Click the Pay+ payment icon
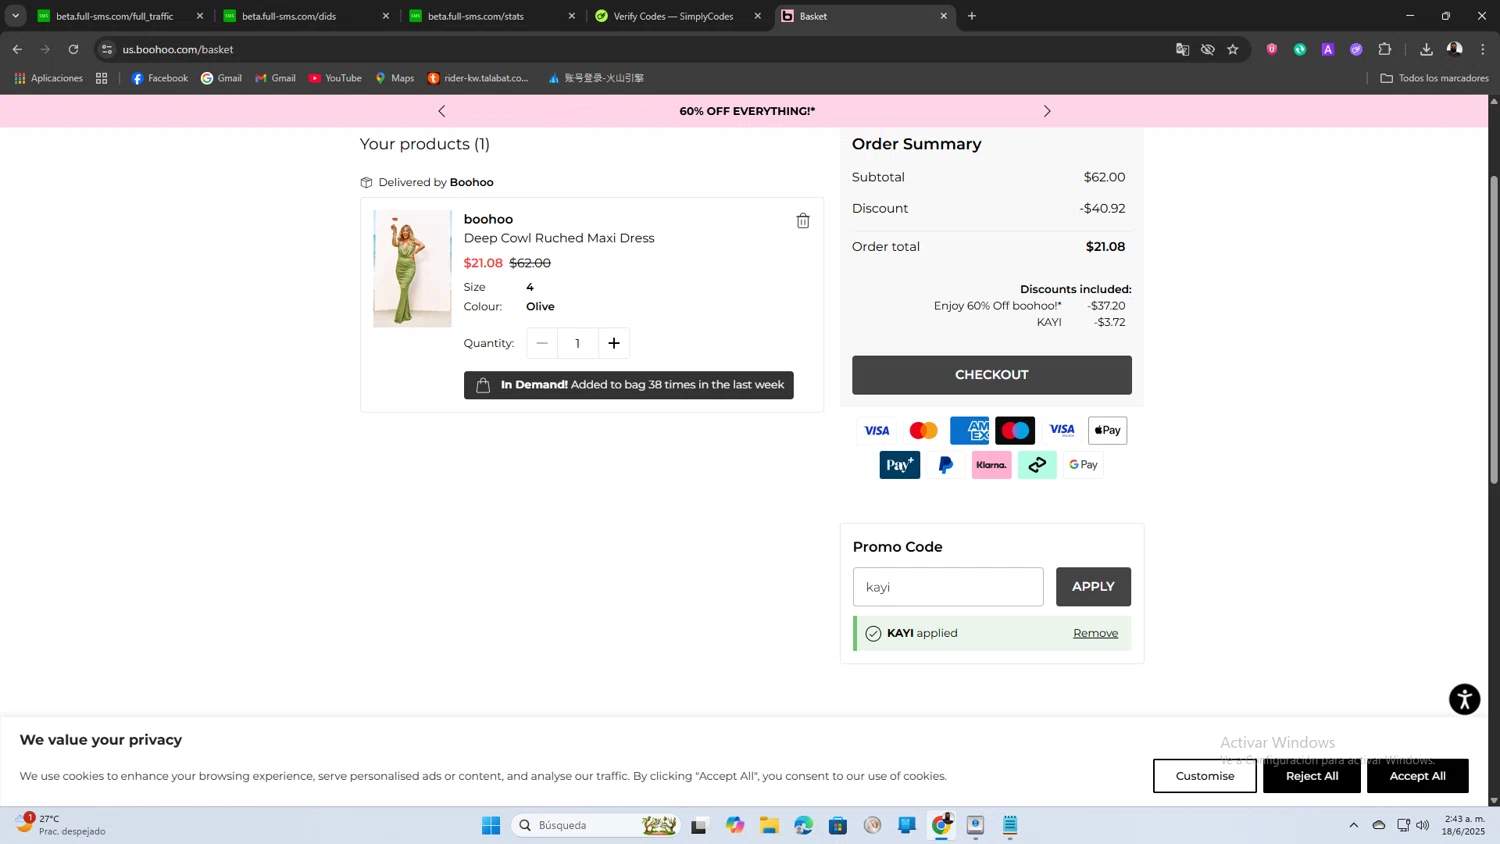Screen dimensions: 1500x844 899,465
